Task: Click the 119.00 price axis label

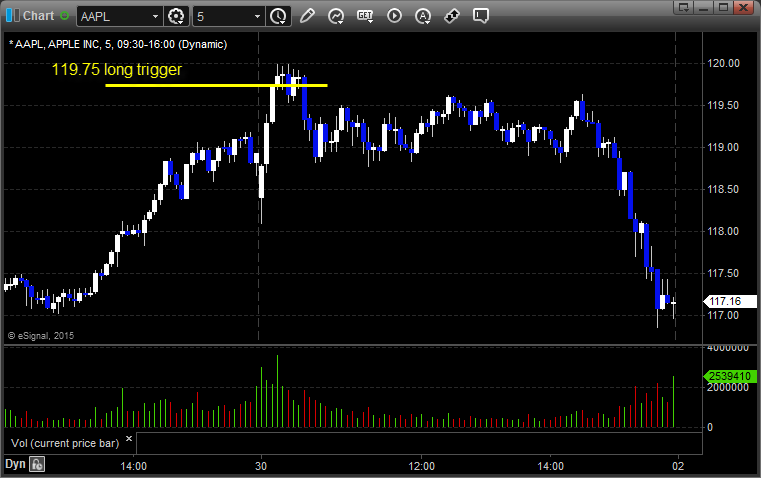Action: [x=723, y=147]
